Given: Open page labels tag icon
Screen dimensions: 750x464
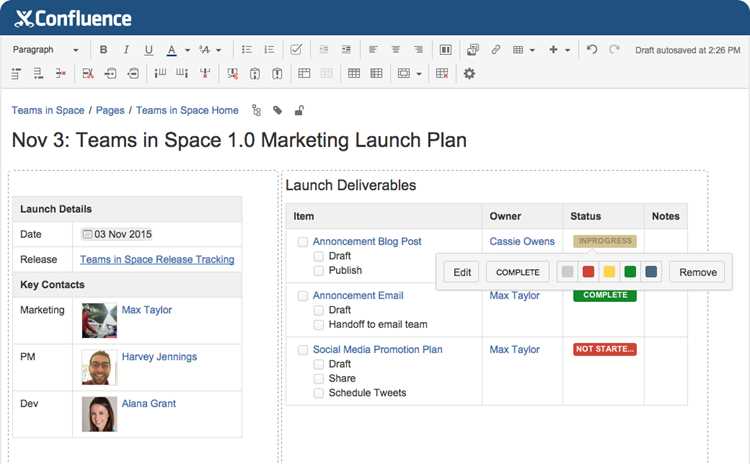Looking at the screenshot, I should (277, 110).
